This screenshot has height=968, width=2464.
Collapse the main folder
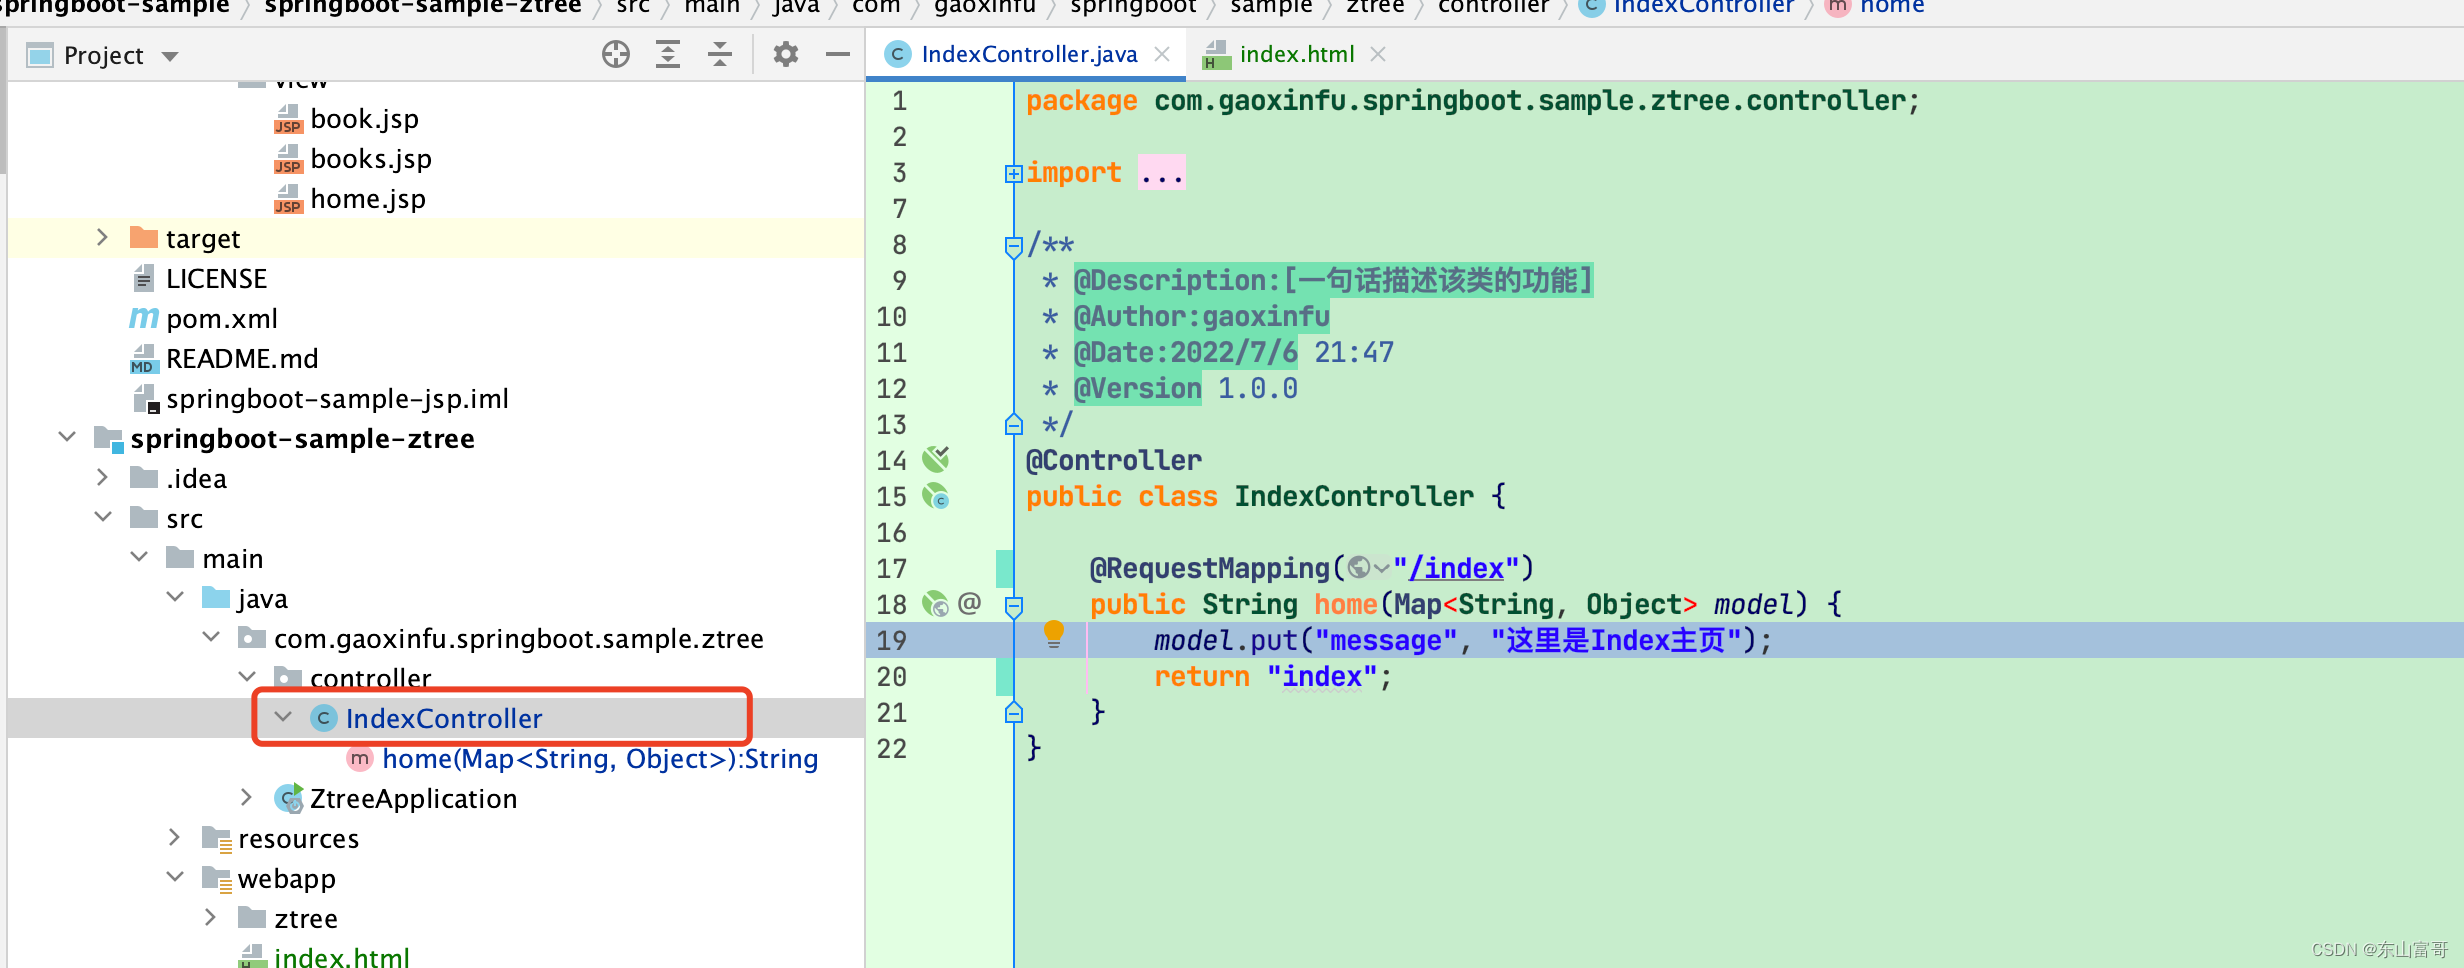pos(139,557)
